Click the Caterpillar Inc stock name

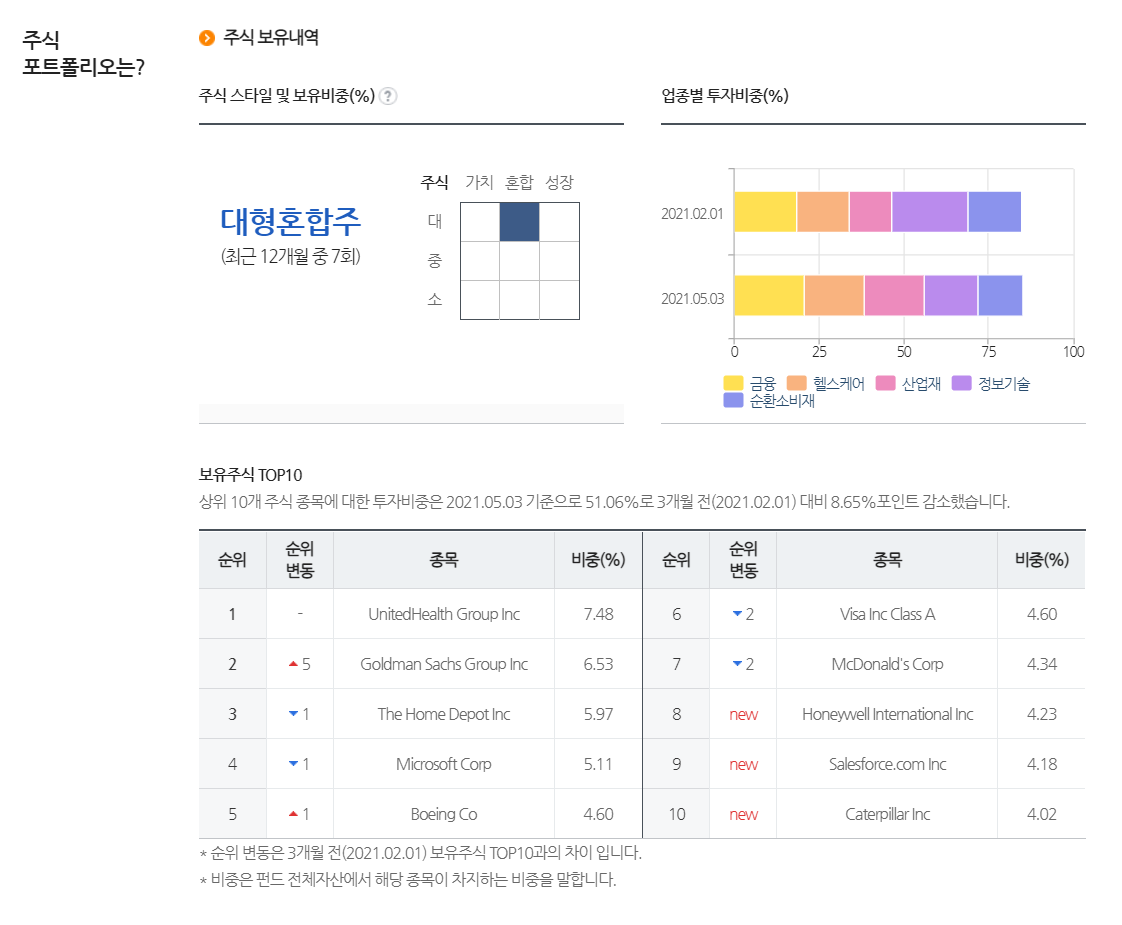[x=887, y=815]
